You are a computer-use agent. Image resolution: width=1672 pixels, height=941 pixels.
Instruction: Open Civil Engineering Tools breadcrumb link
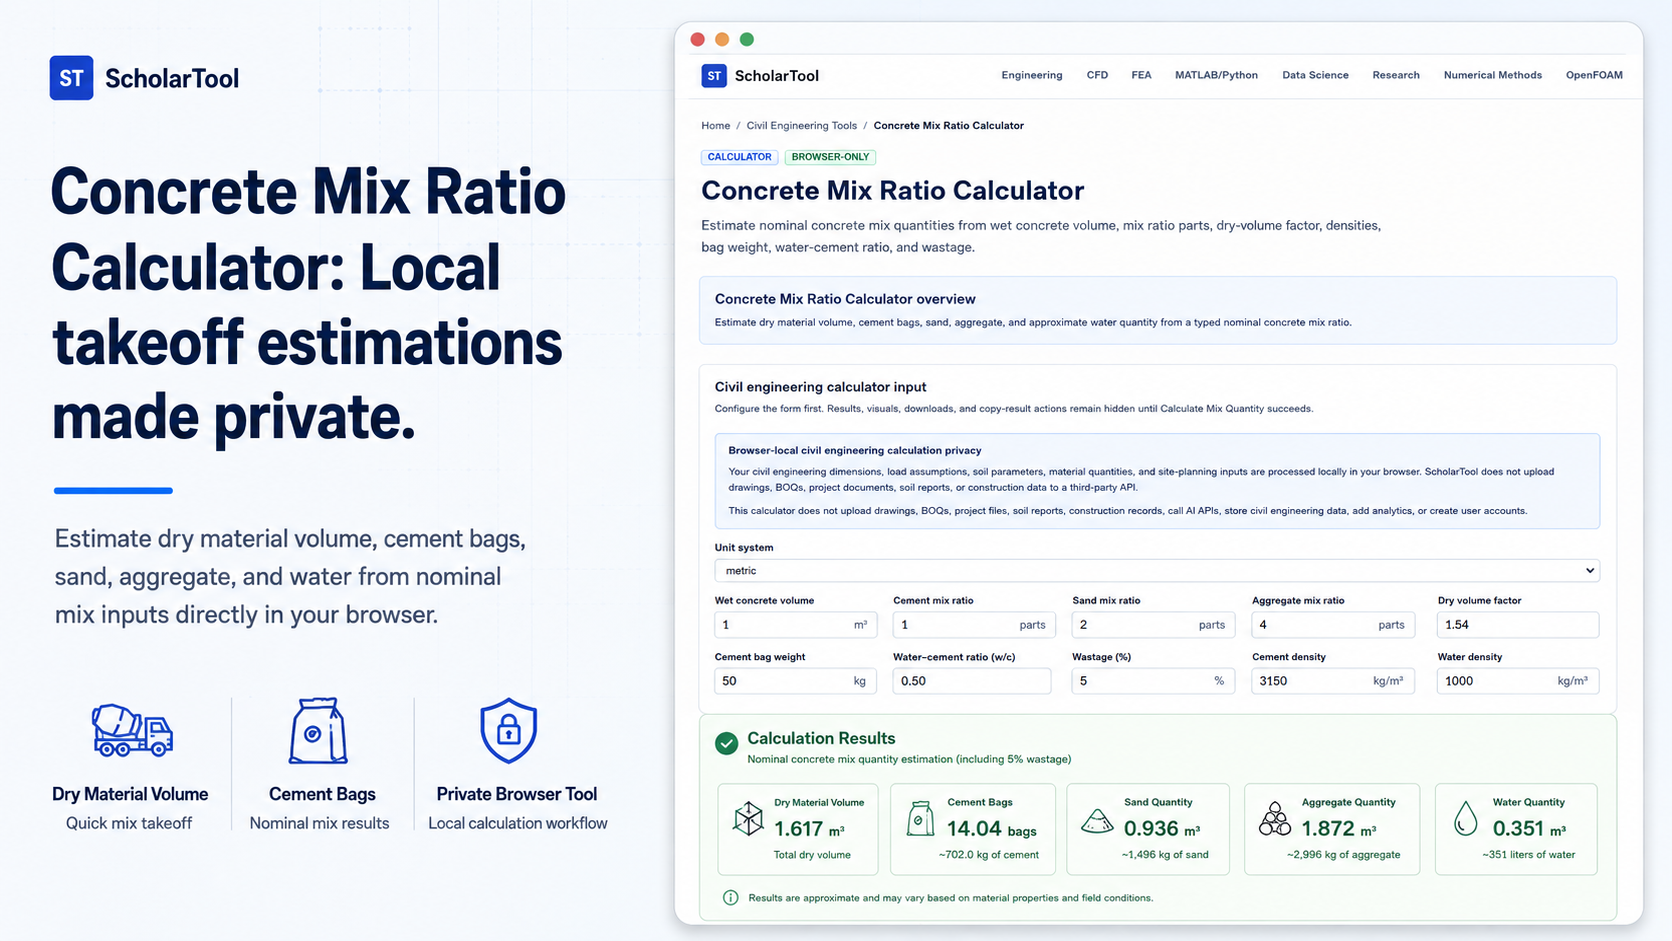801,126
